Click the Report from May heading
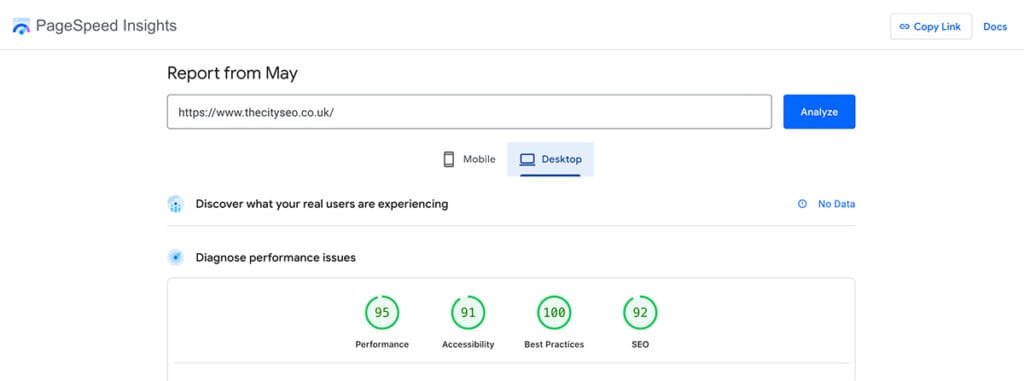The width and height of the screenshot is (1024, 381). click(x=232, y=73)
